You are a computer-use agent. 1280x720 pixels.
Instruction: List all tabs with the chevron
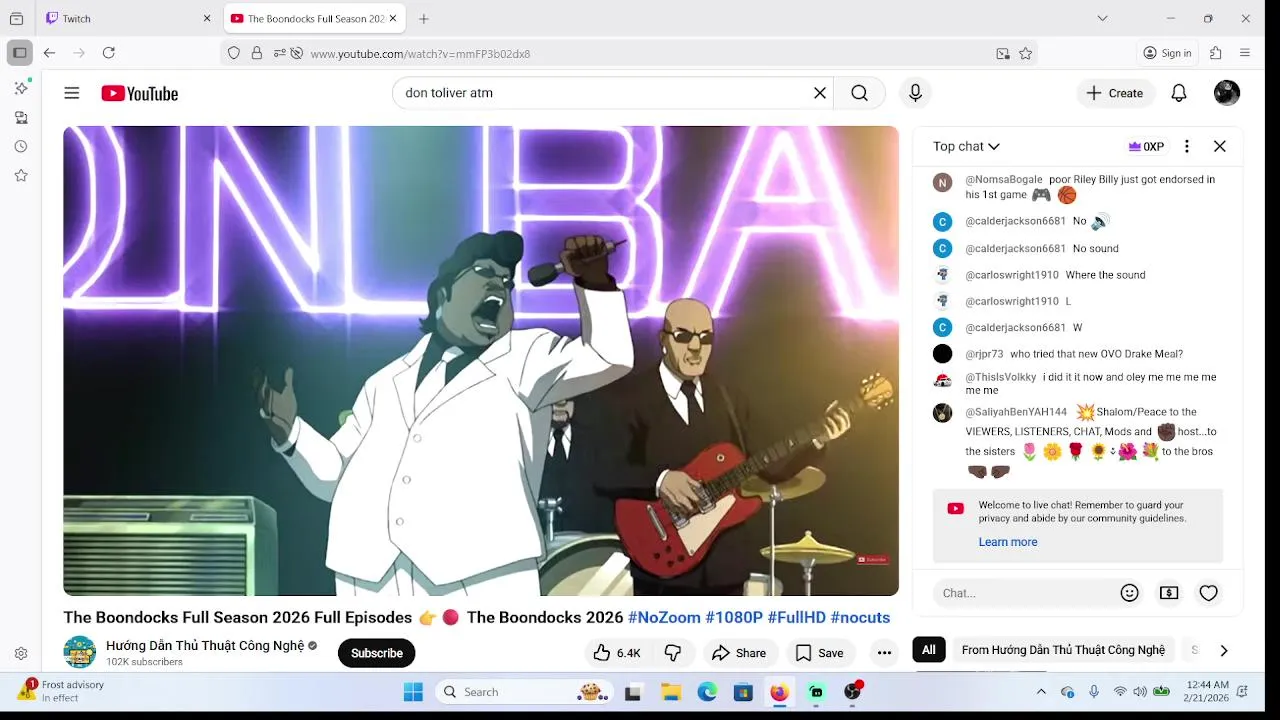click(x=1102, y=18)
